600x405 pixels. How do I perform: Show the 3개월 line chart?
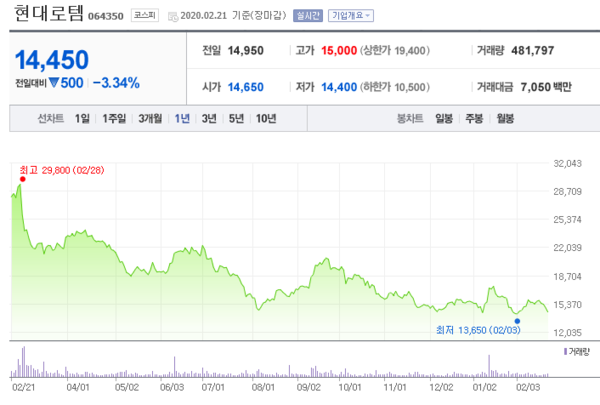coord(151,118)
